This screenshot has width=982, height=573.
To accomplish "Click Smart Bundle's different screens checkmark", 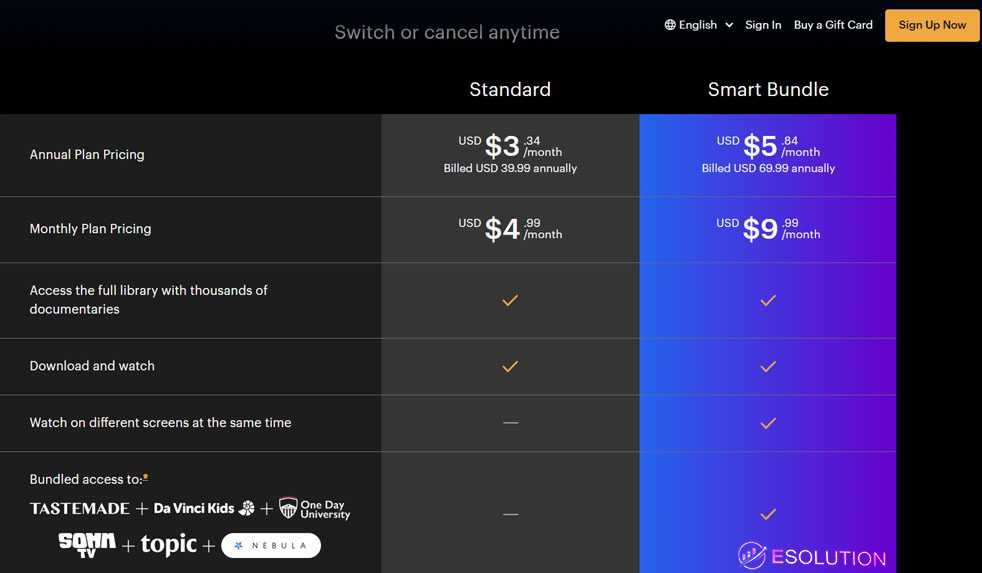I will coord(768,423).
